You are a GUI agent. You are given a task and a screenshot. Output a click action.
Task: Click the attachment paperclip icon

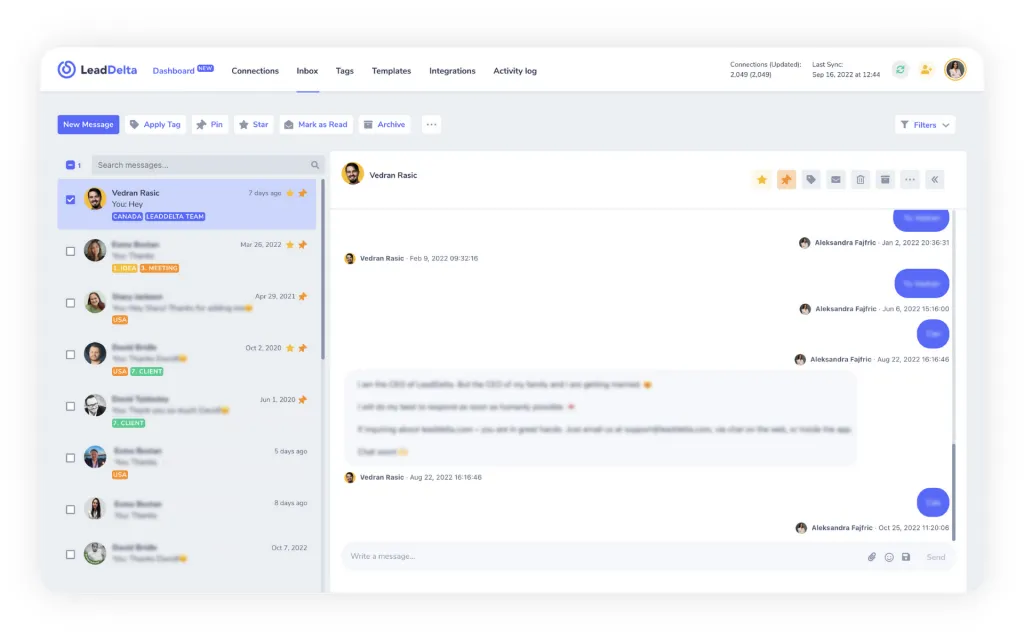(x=871, y=557)
